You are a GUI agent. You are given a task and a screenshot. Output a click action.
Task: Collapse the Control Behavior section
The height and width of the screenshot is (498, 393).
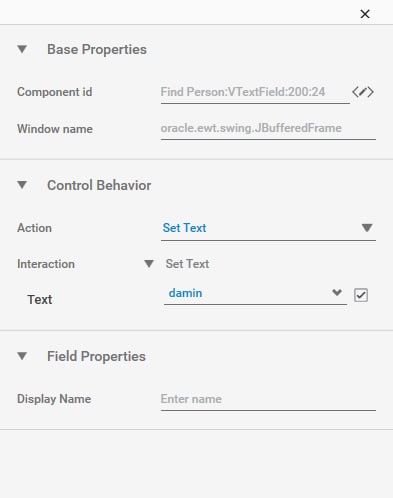[x=22, y=185]
